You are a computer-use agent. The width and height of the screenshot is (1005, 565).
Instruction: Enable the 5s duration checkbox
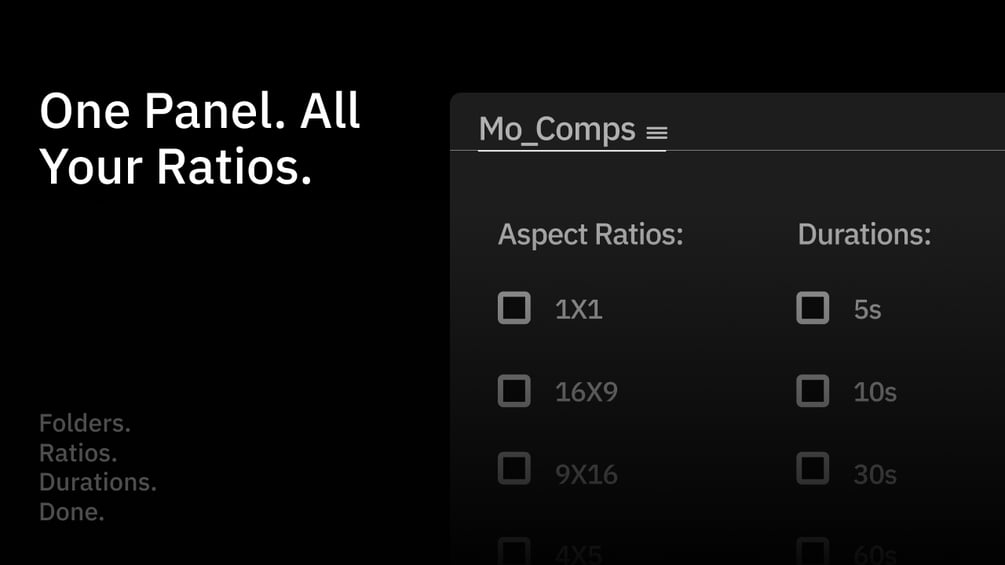click(x=812, y=308)
